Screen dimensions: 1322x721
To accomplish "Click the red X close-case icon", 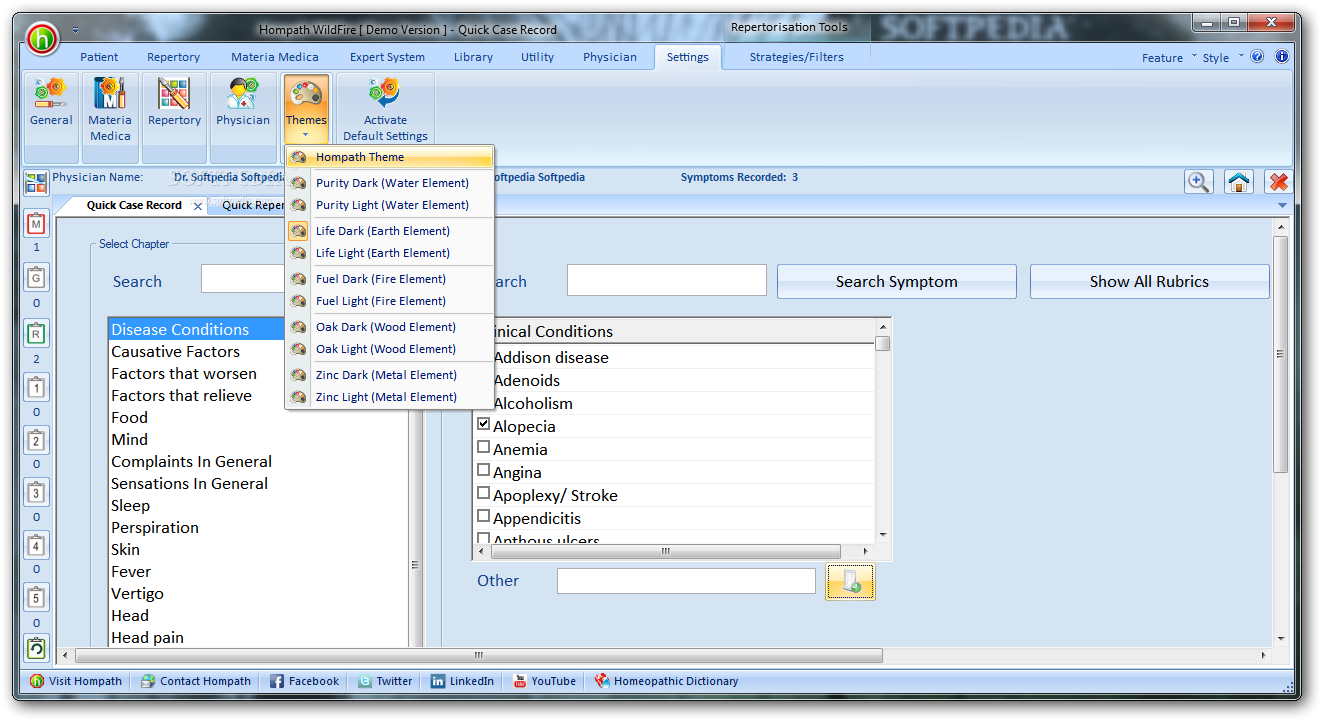I will pos(1278,182).
